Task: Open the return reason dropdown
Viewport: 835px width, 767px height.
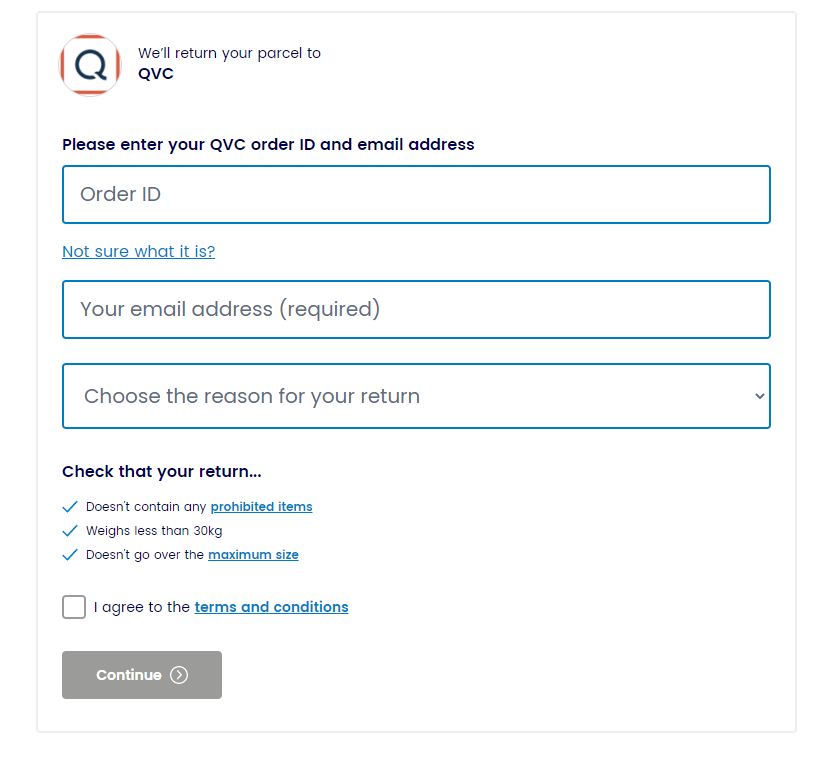Action: click(416, 396)
